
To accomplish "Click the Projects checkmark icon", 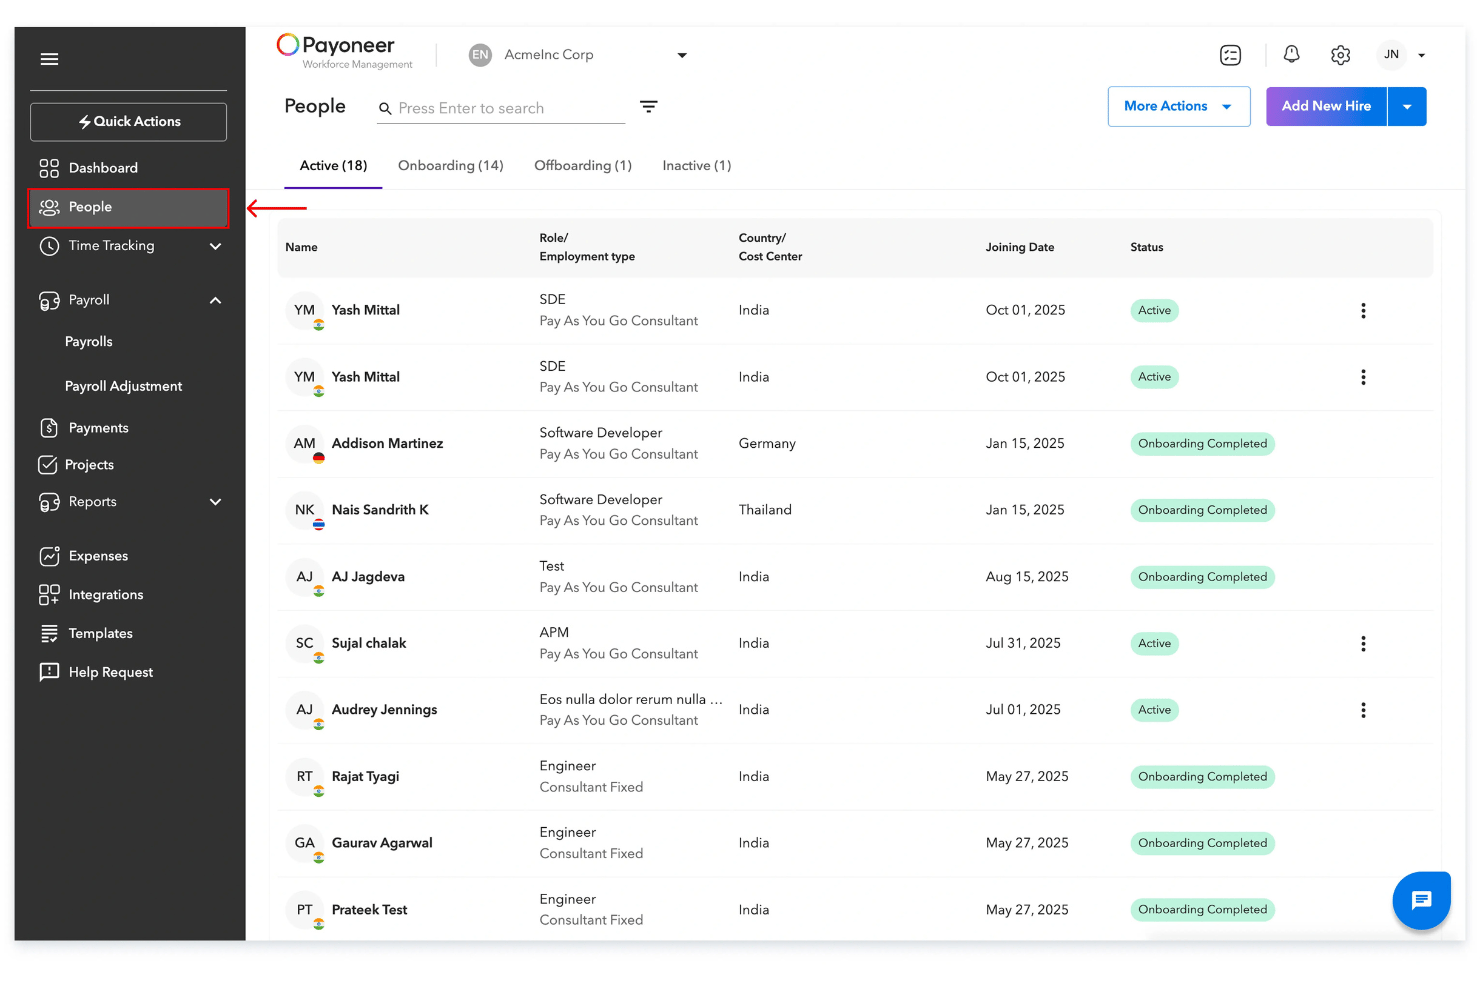I will [47, 465].
